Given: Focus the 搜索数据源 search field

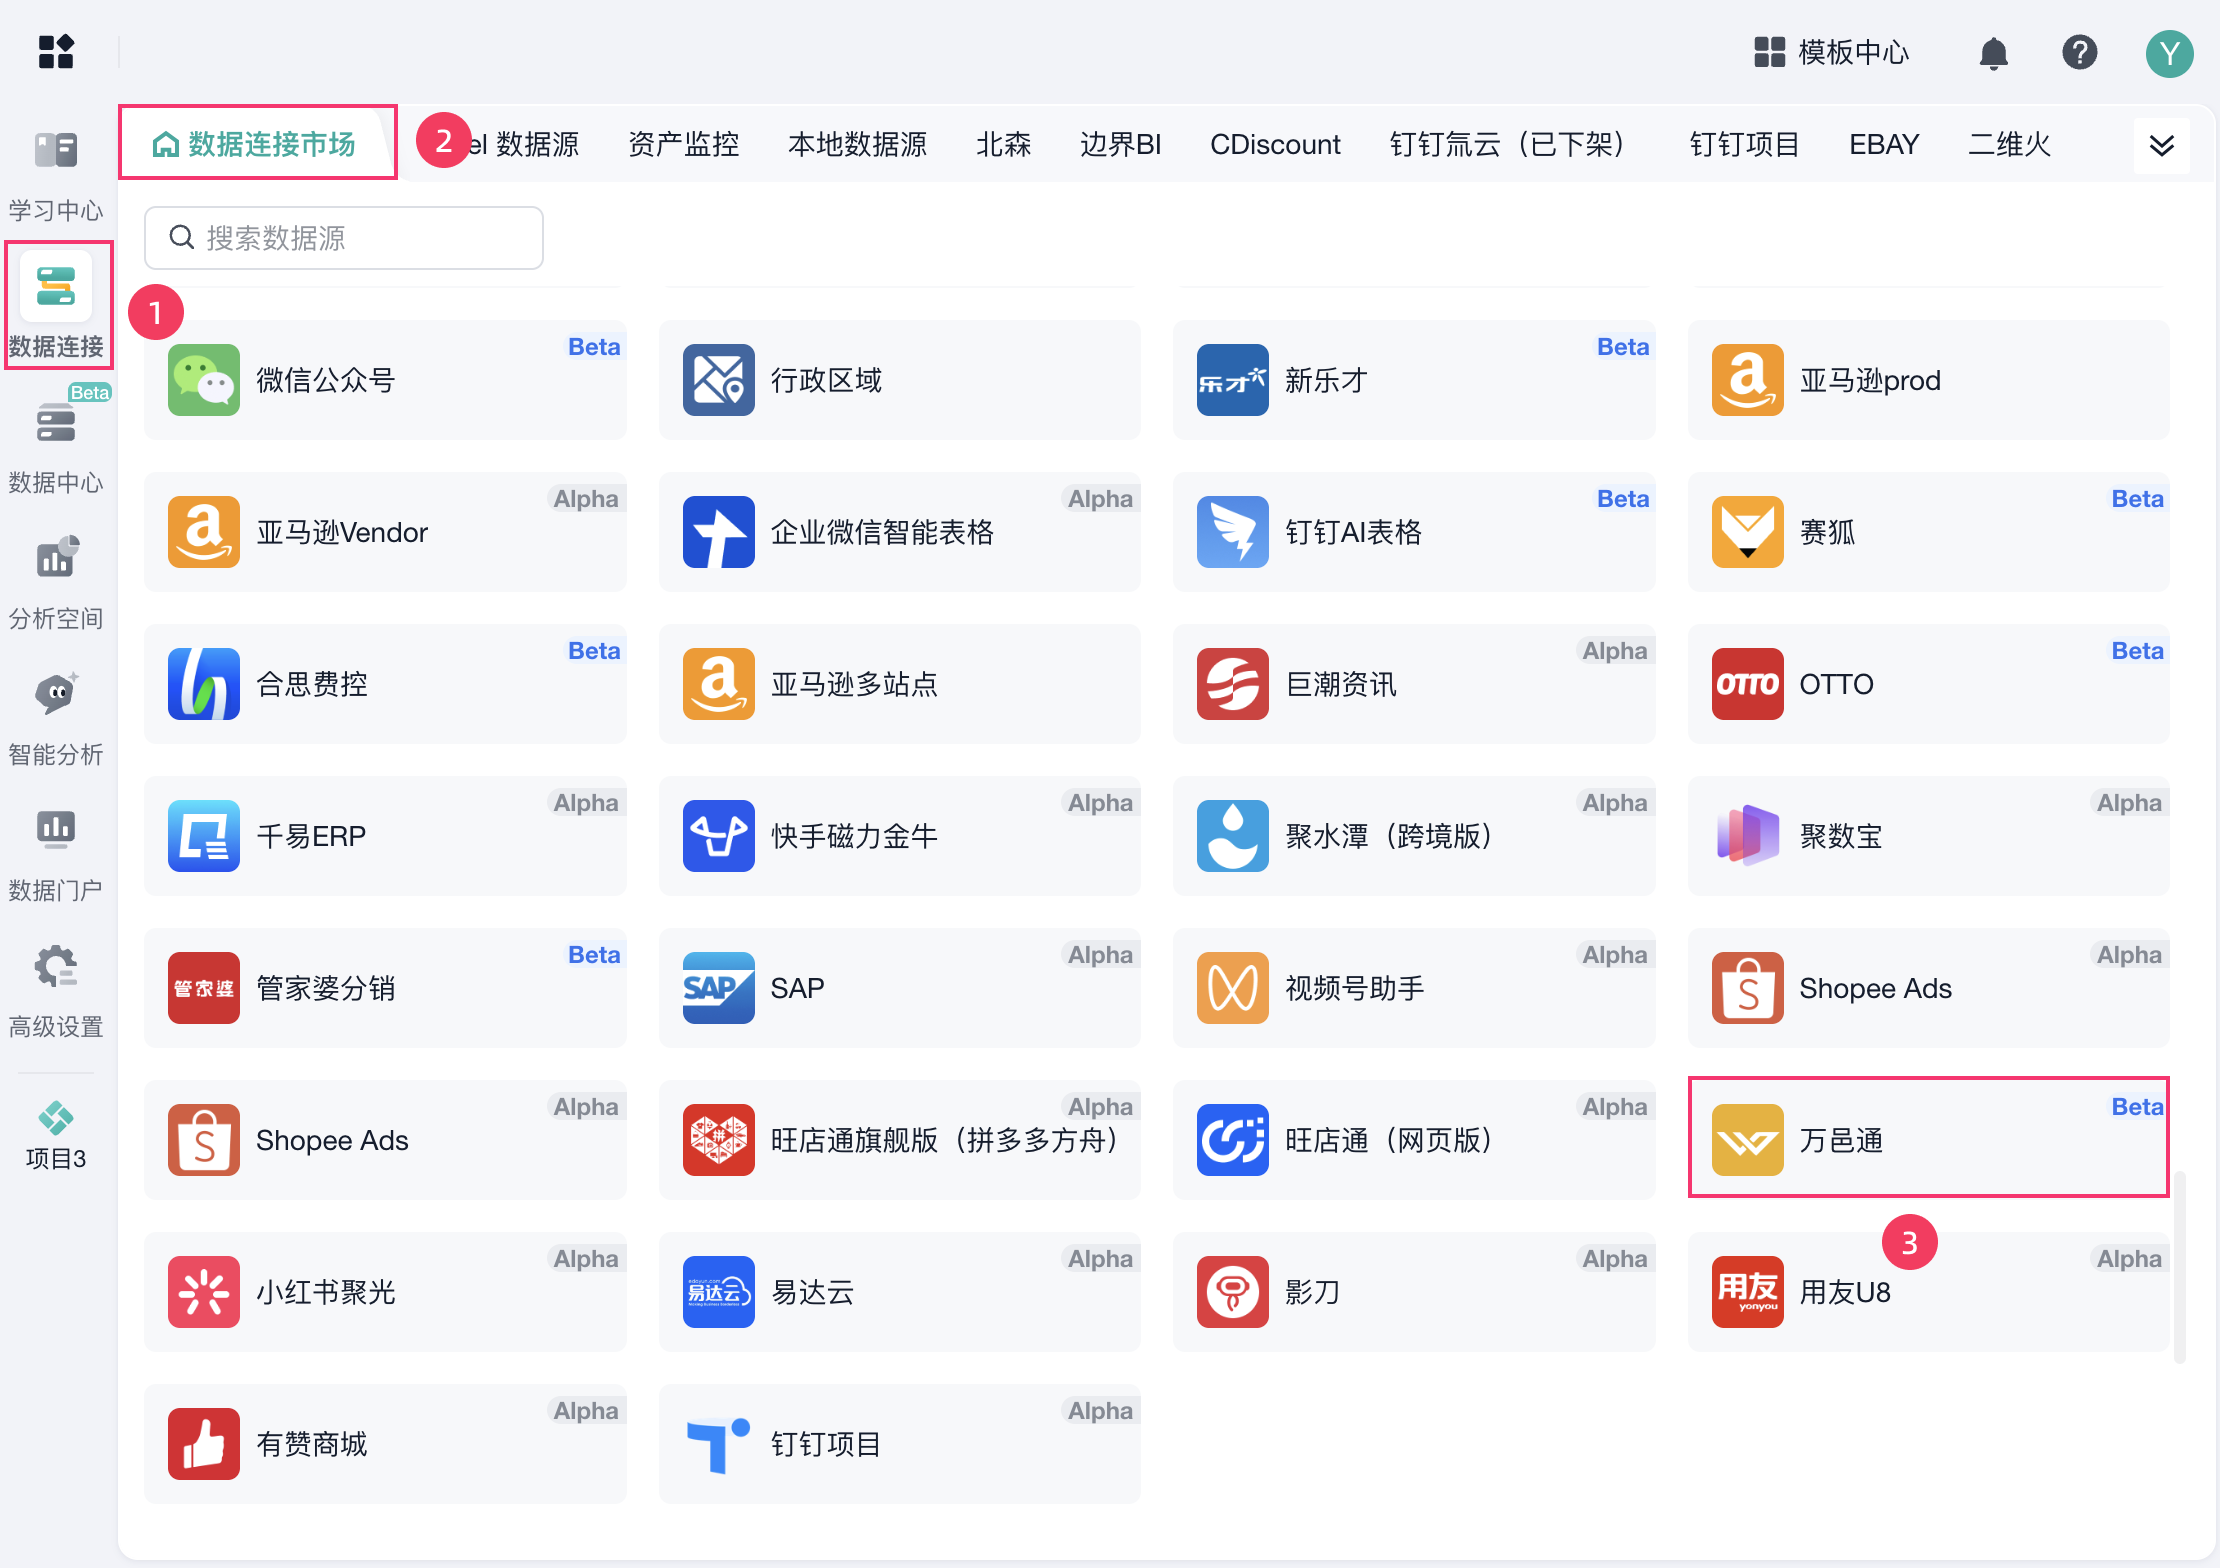Looking at the screenshot, I should (x=344, y=238).
